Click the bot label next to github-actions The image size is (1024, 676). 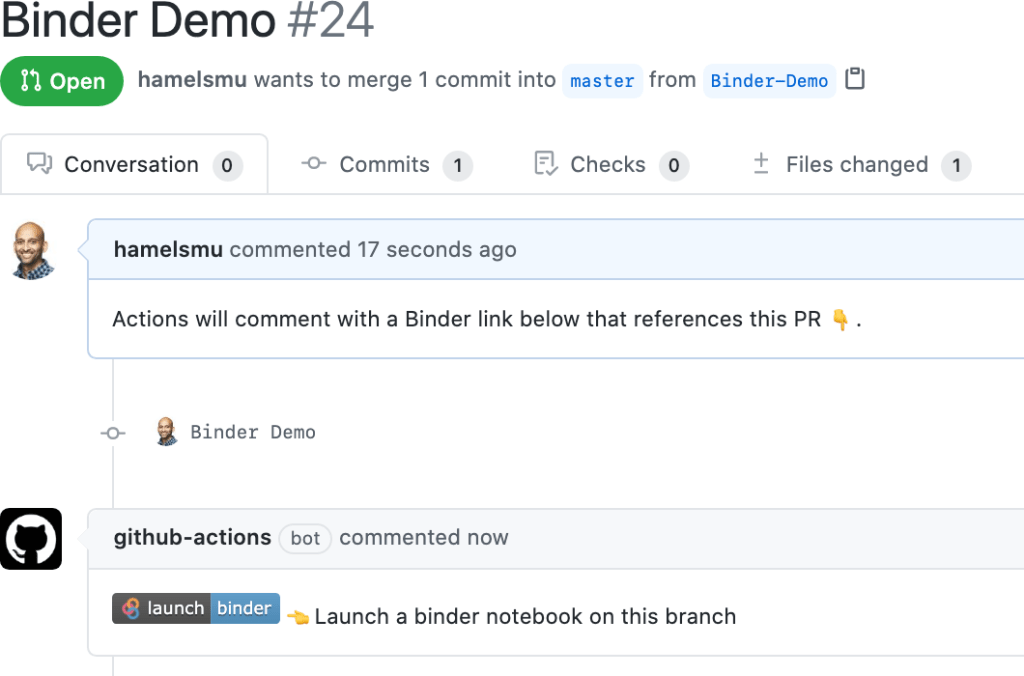pyautogui.click(x=303, y=538)
